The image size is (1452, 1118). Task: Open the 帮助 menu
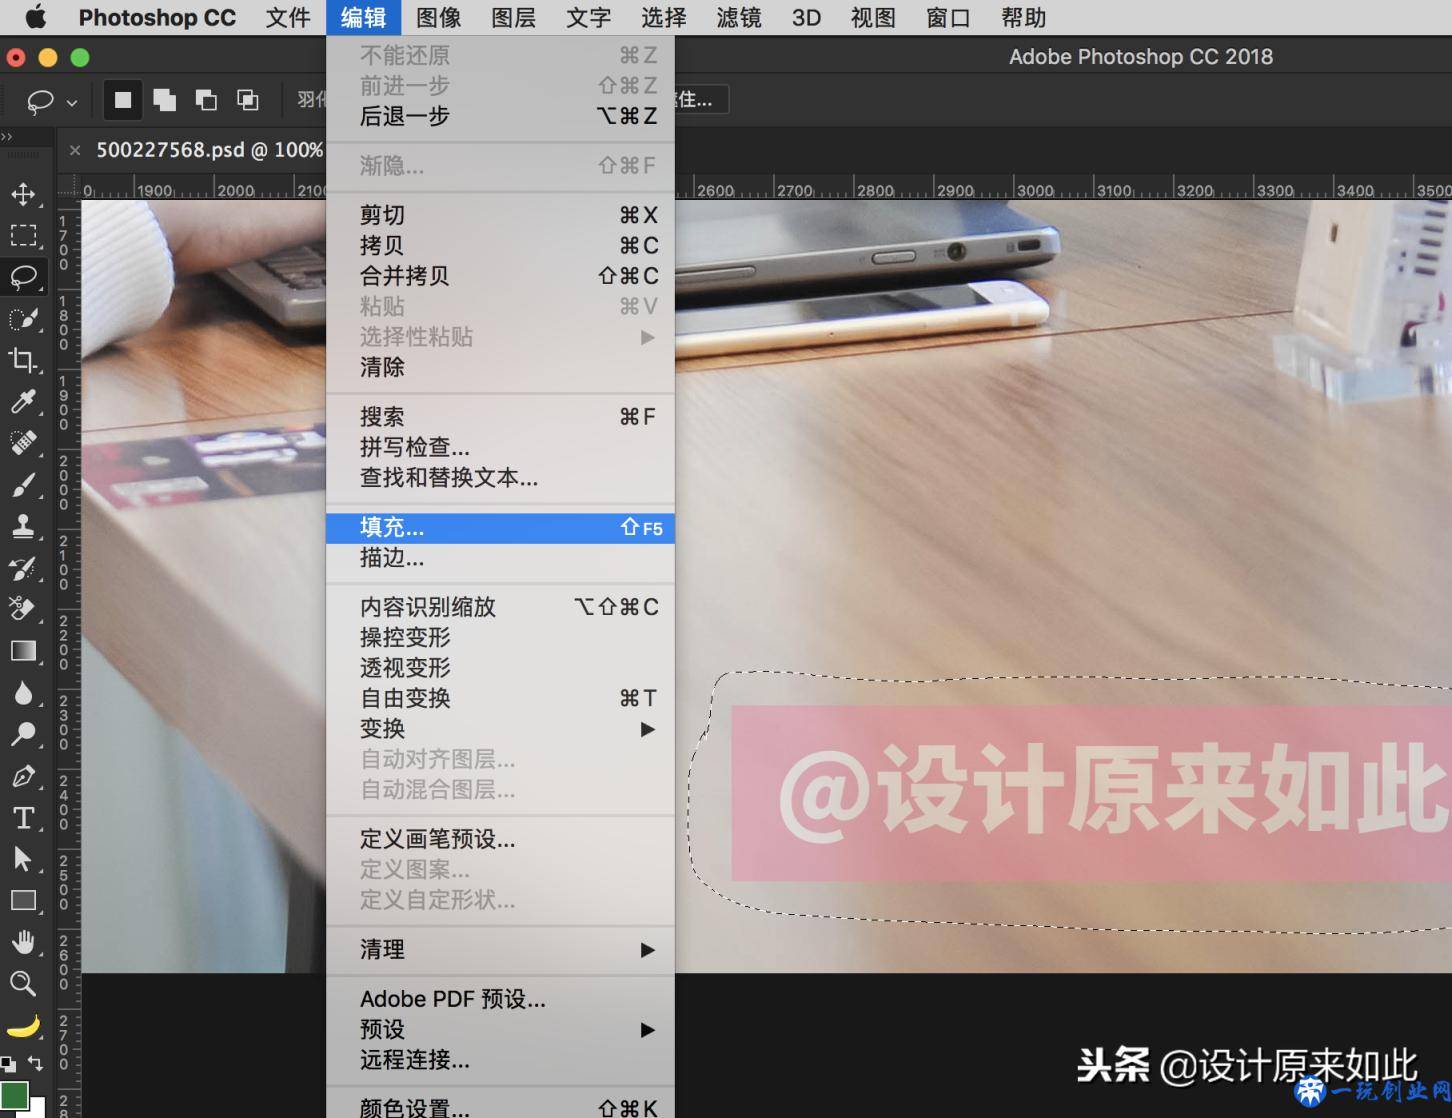pos(1023,17)
